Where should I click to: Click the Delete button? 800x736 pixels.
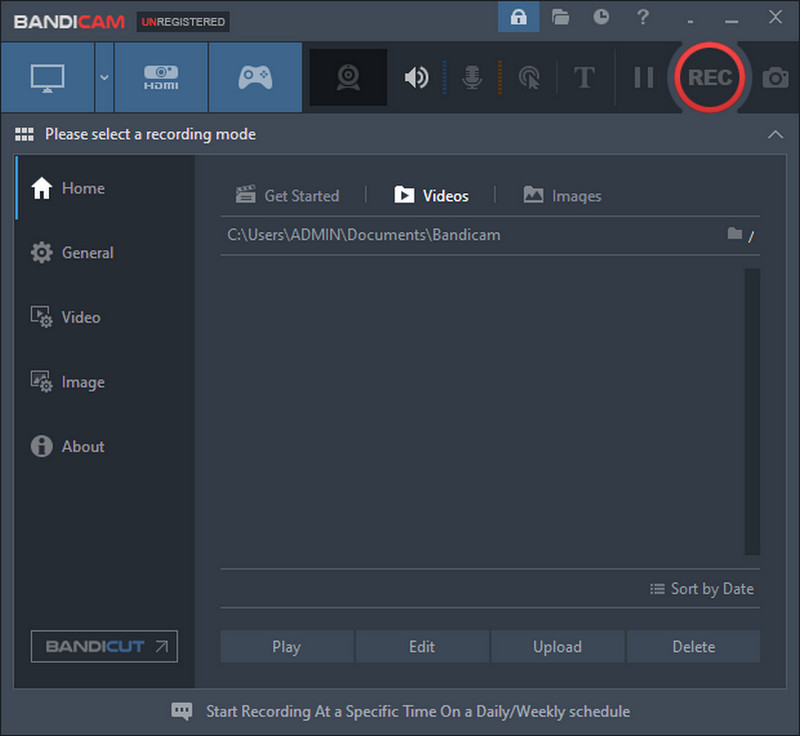pyautogui.click(x=693, y=647)
